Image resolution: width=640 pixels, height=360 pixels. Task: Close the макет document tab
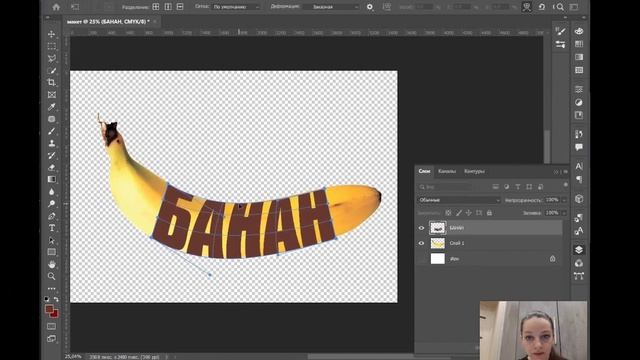(x=155, y=22)
